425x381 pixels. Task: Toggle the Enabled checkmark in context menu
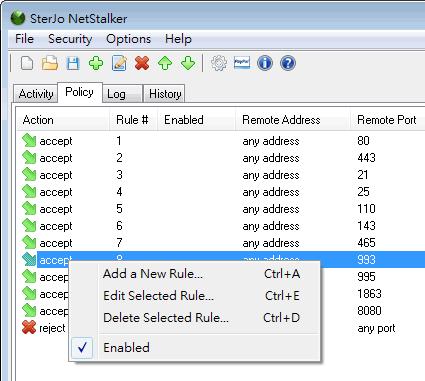point(82,348)
